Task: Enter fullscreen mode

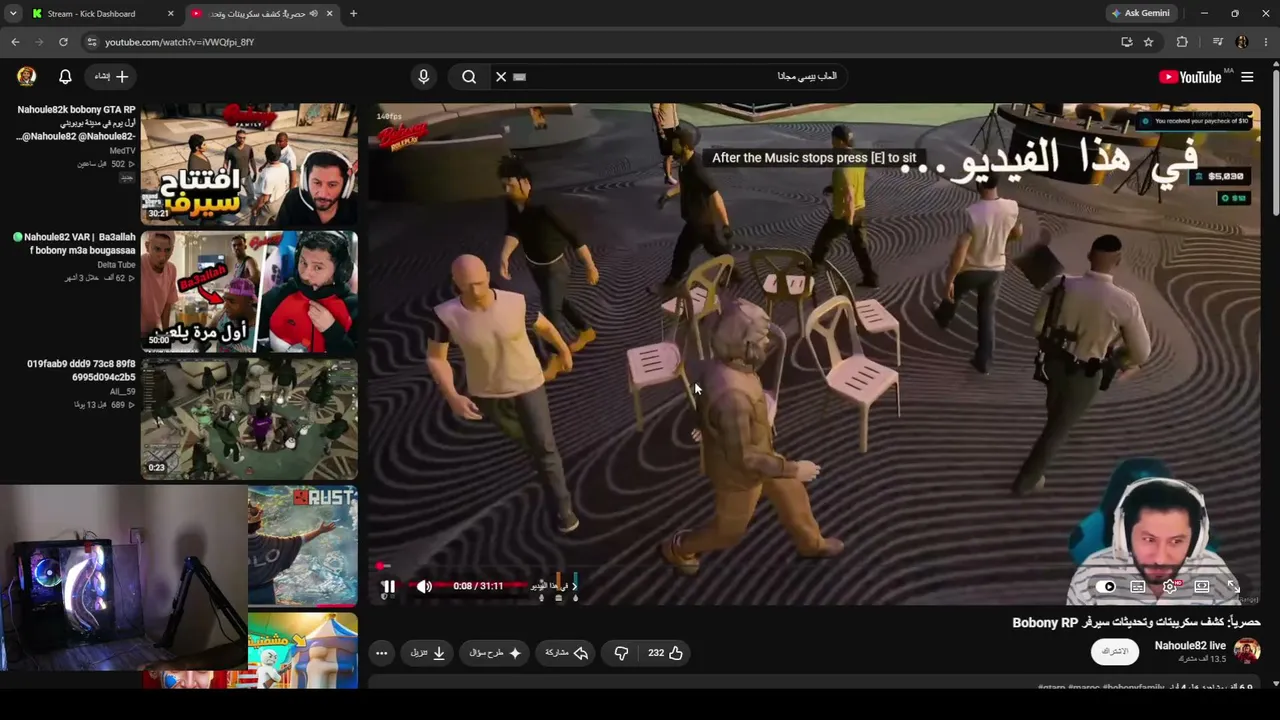Action: click(1233, 587)
